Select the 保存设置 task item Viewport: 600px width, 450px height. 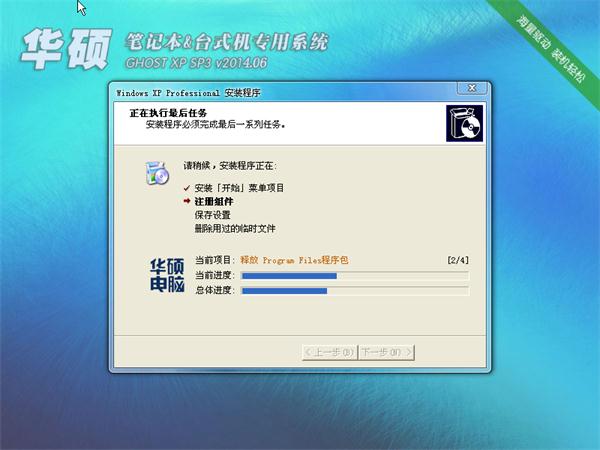coord(212,214)
